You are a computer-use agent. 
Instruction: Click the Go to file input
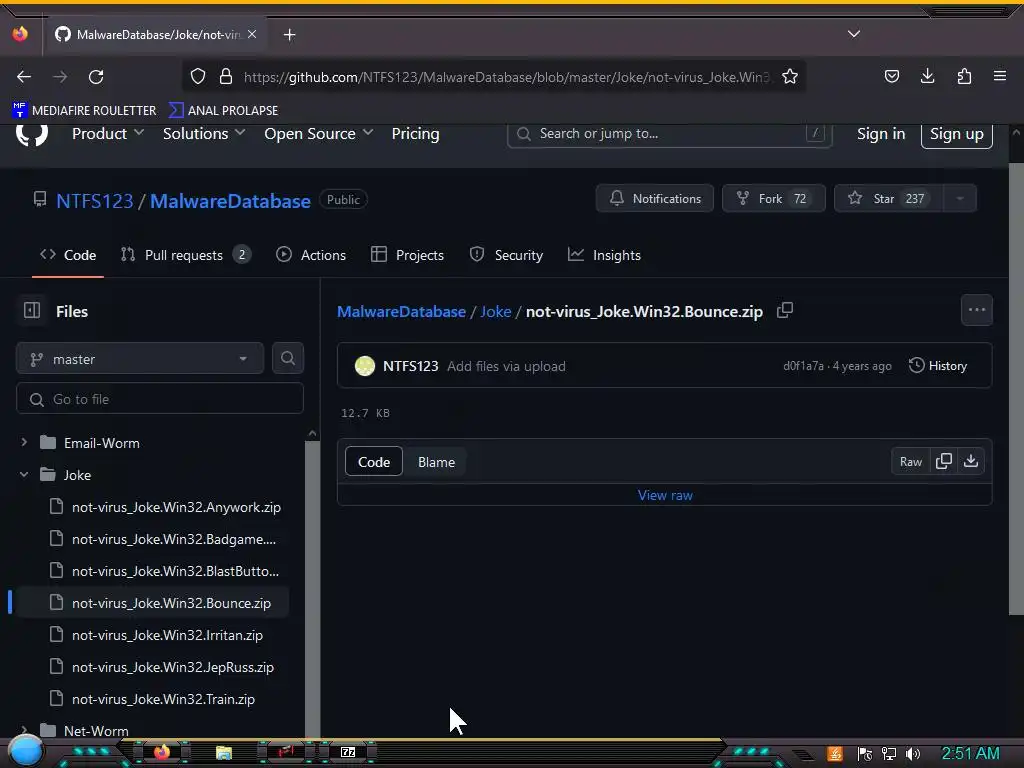coord(160,398)
